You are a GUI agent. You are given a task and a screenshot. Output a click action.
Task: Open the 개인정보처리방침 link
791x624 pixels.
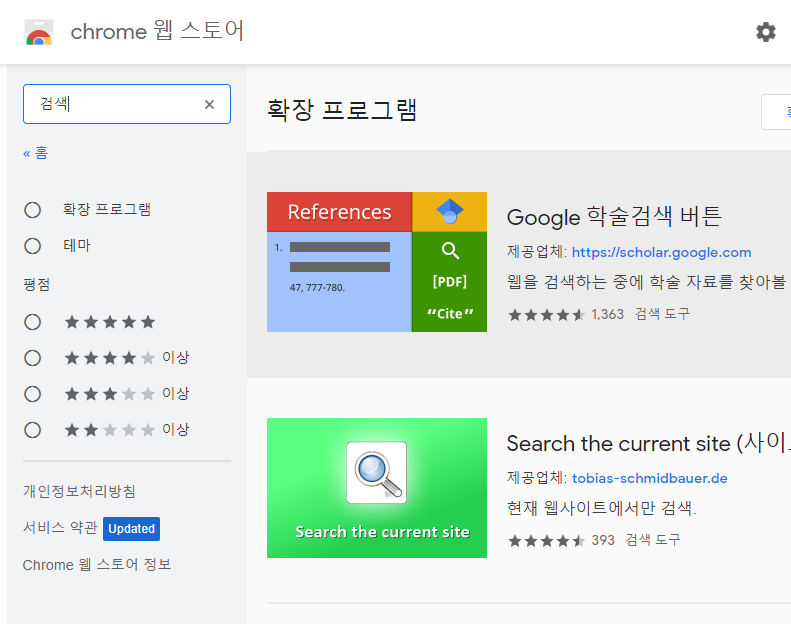(x=79, y=491)
